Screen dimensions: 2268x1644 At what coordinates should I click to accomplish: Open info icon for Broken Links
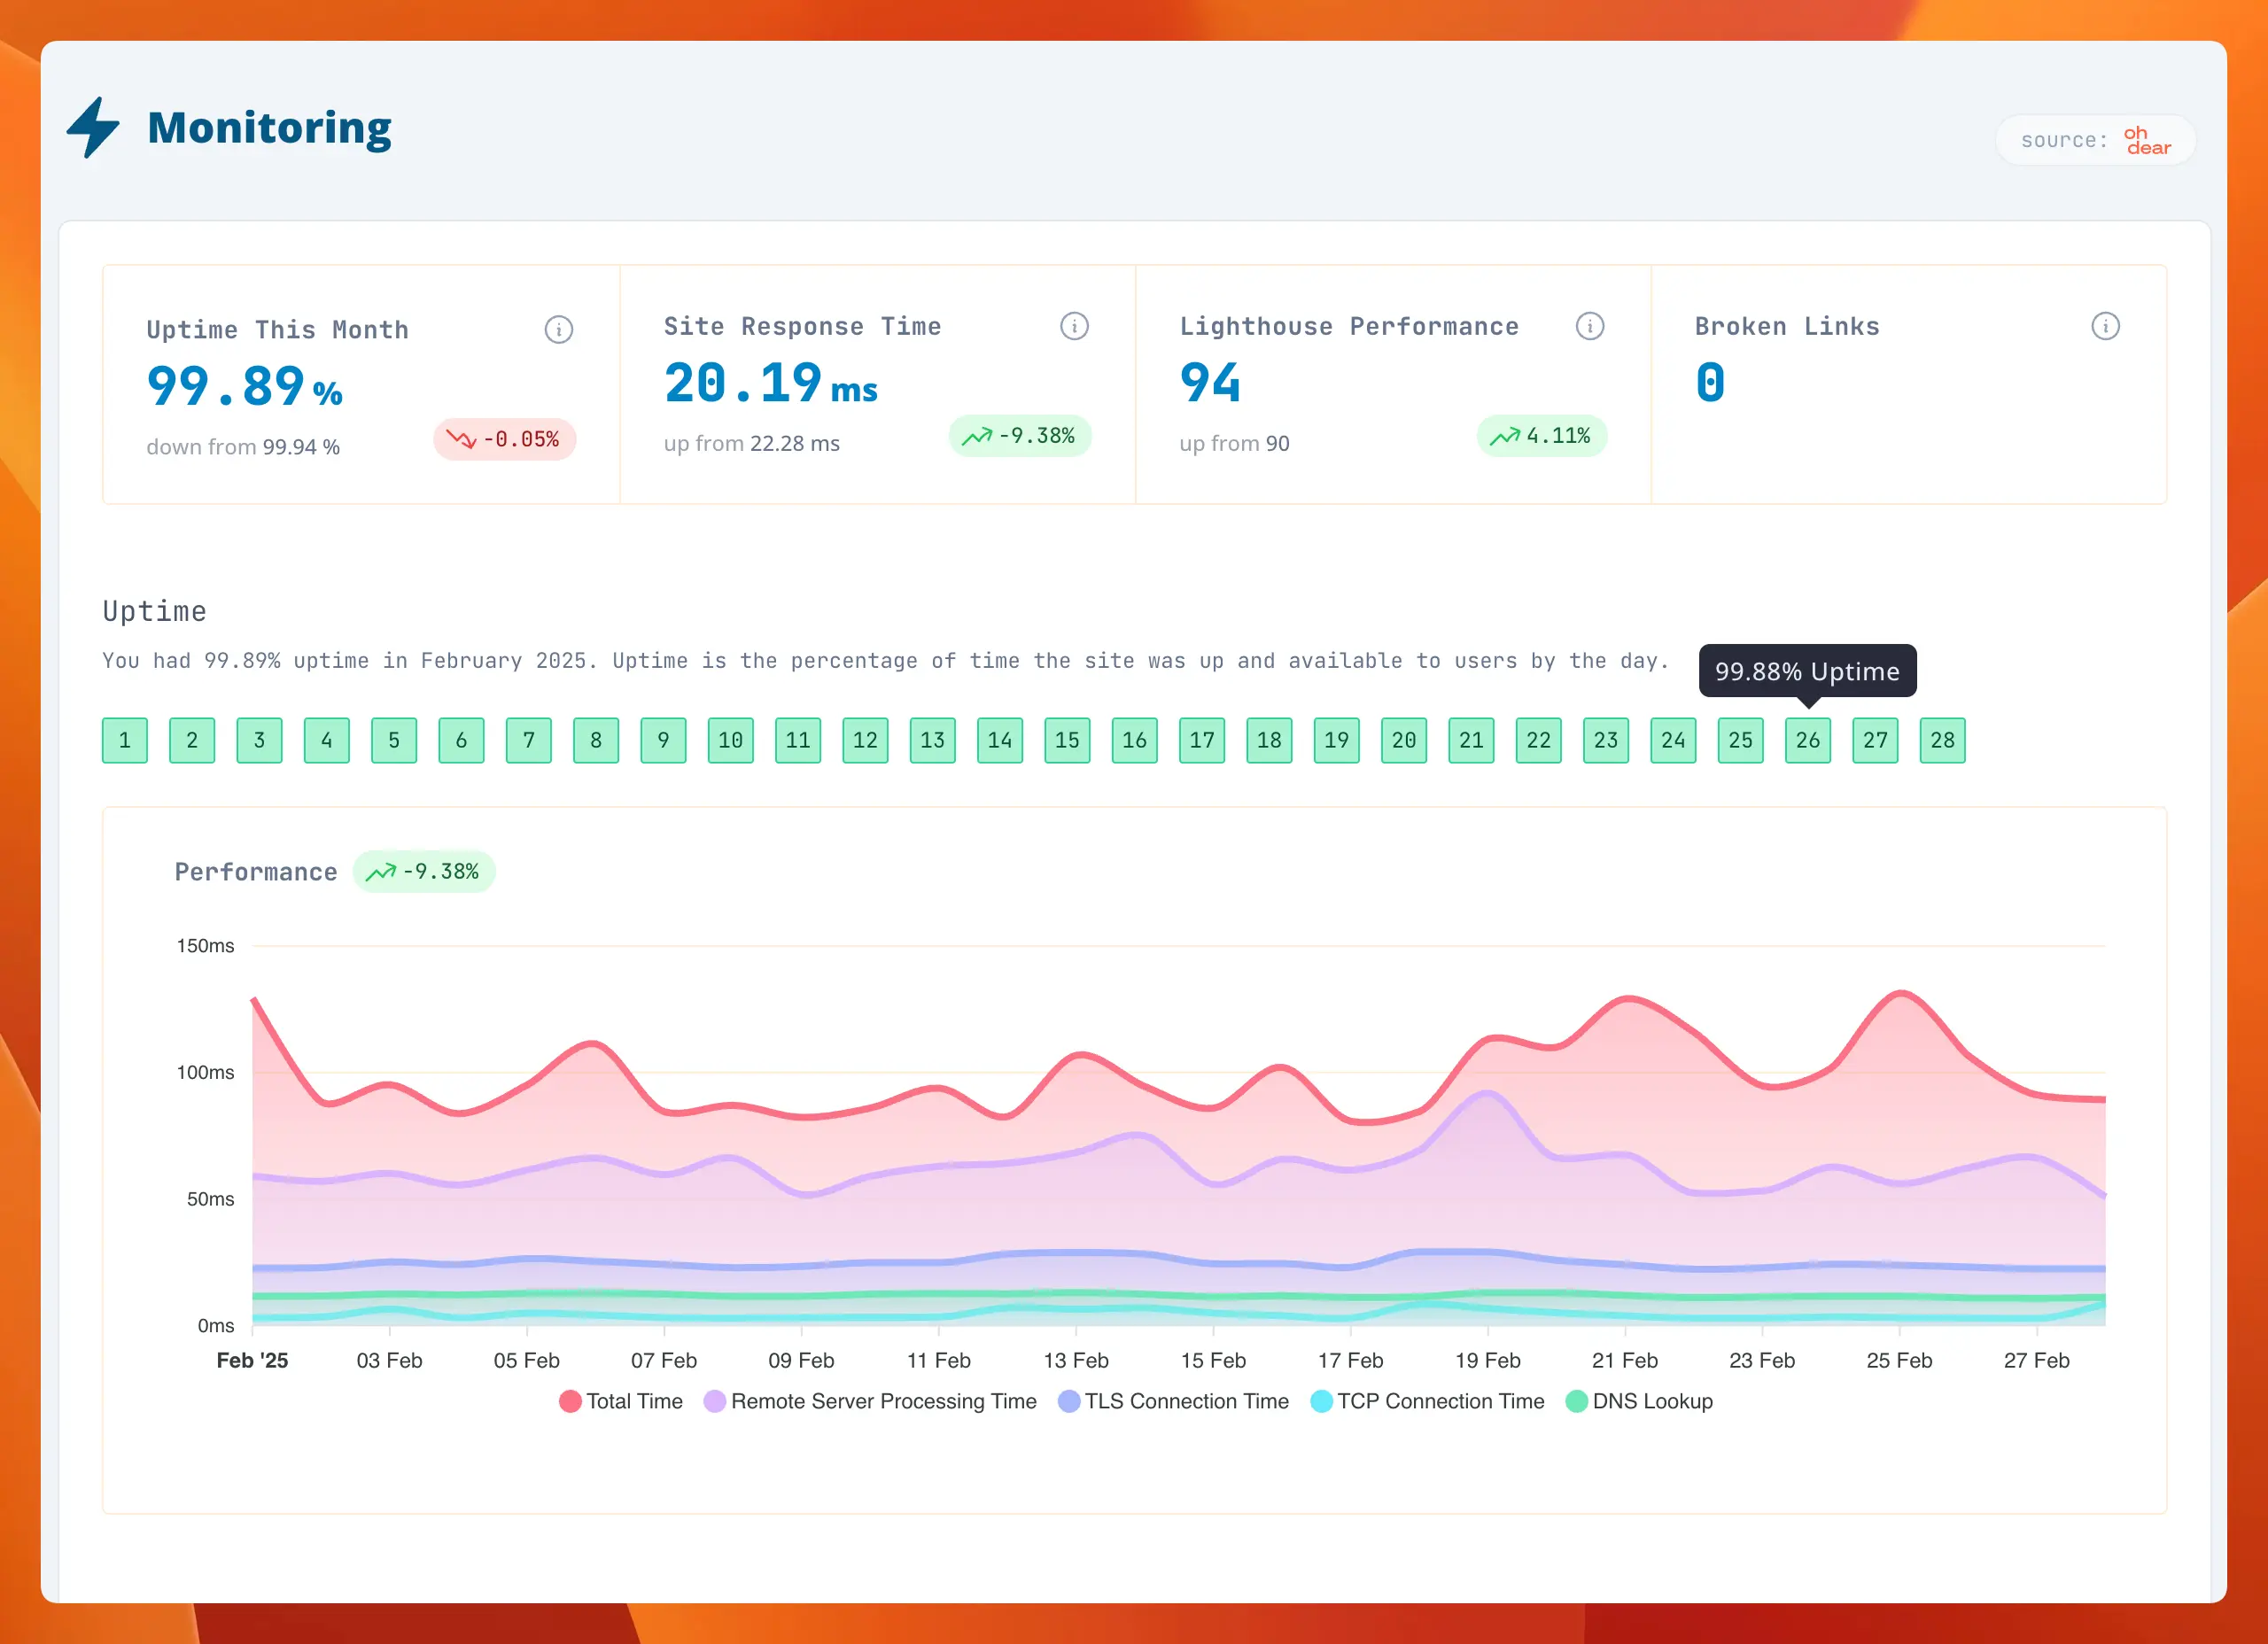pyautogui.click(x=2105, y=326)
